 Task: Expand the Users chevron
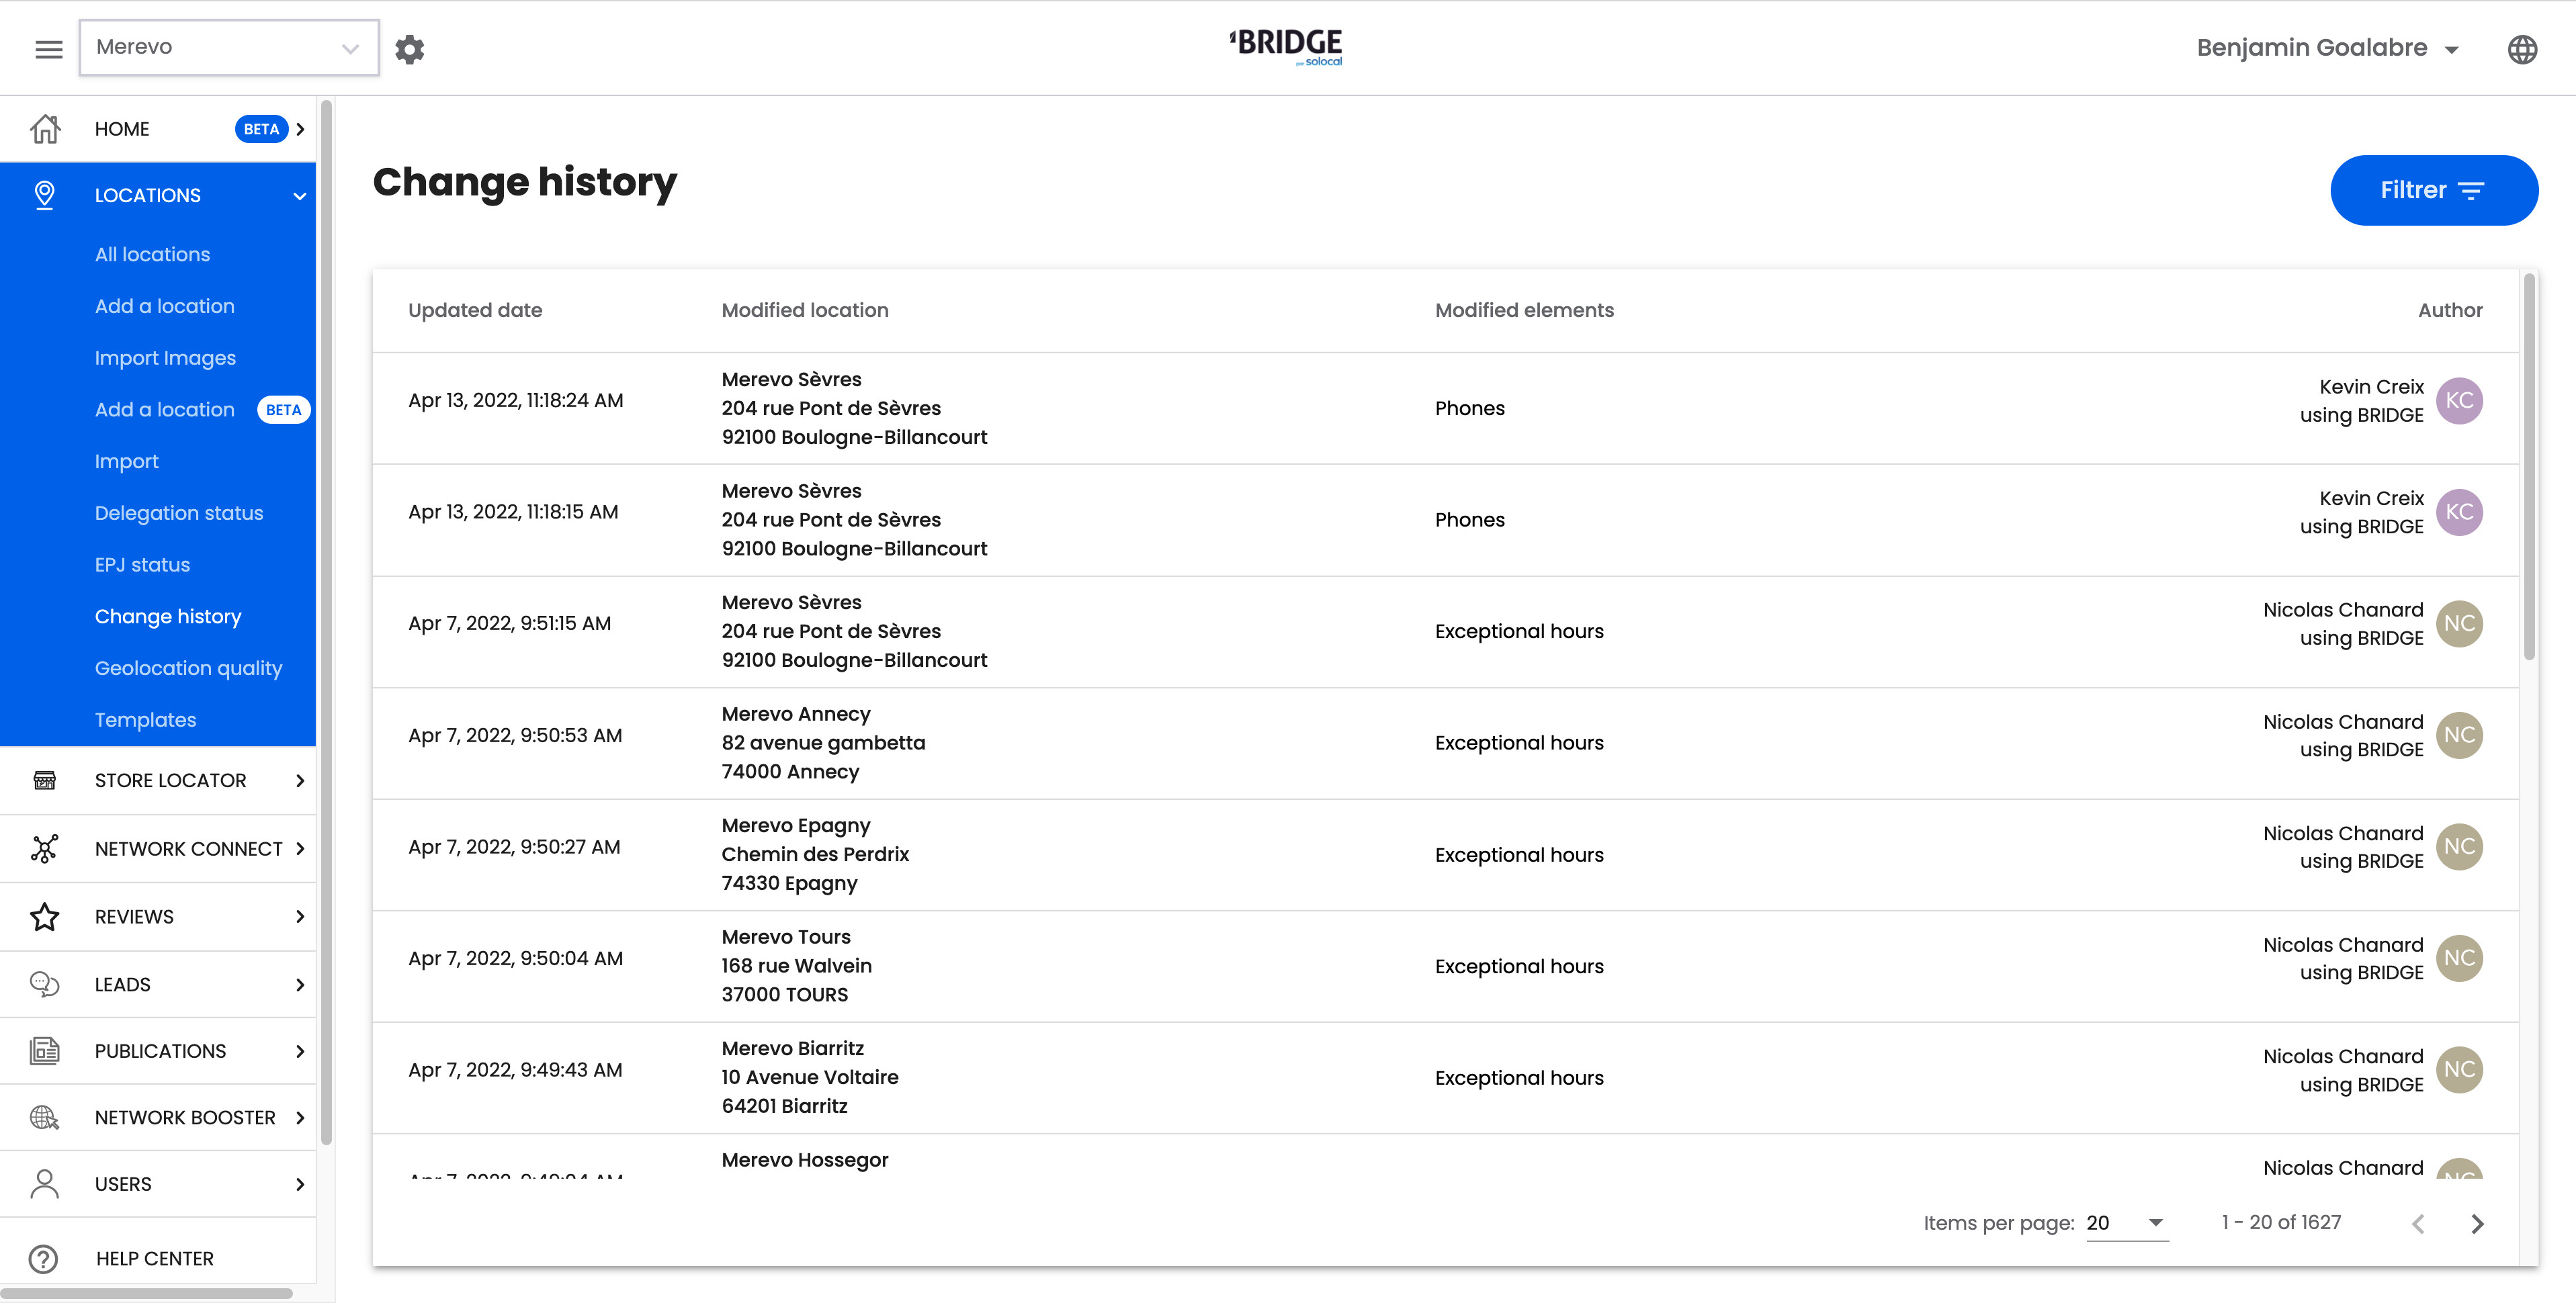(300, 1184)
